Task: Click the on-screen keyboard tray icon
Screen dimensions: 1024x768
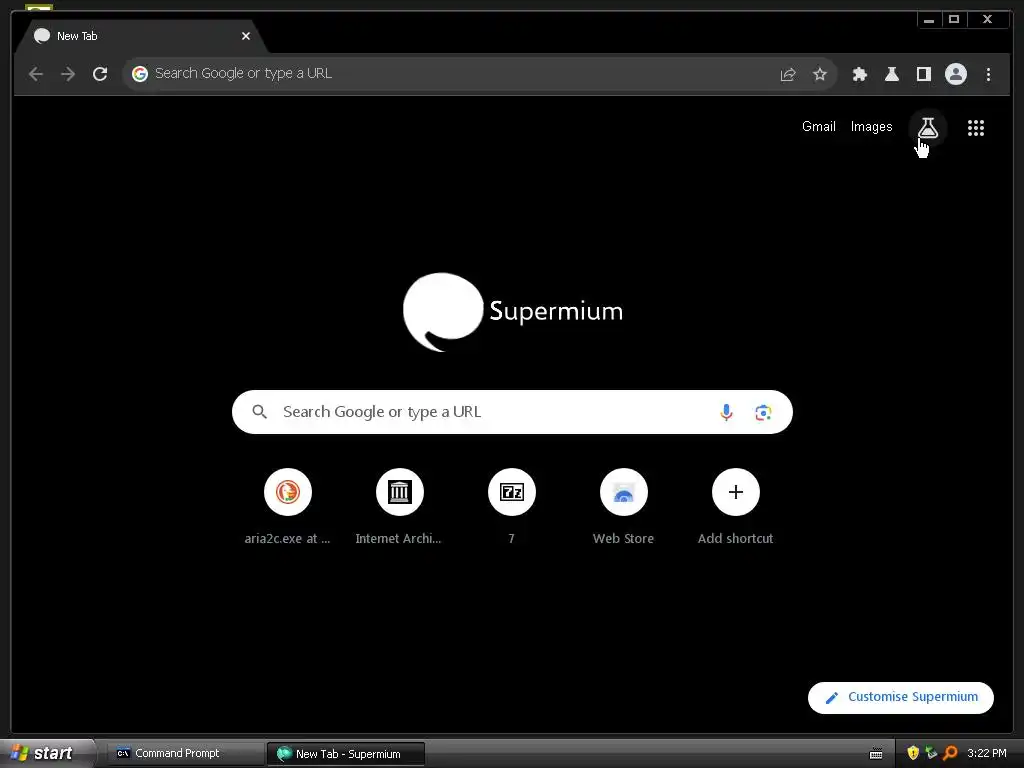Action: point(876,754)
